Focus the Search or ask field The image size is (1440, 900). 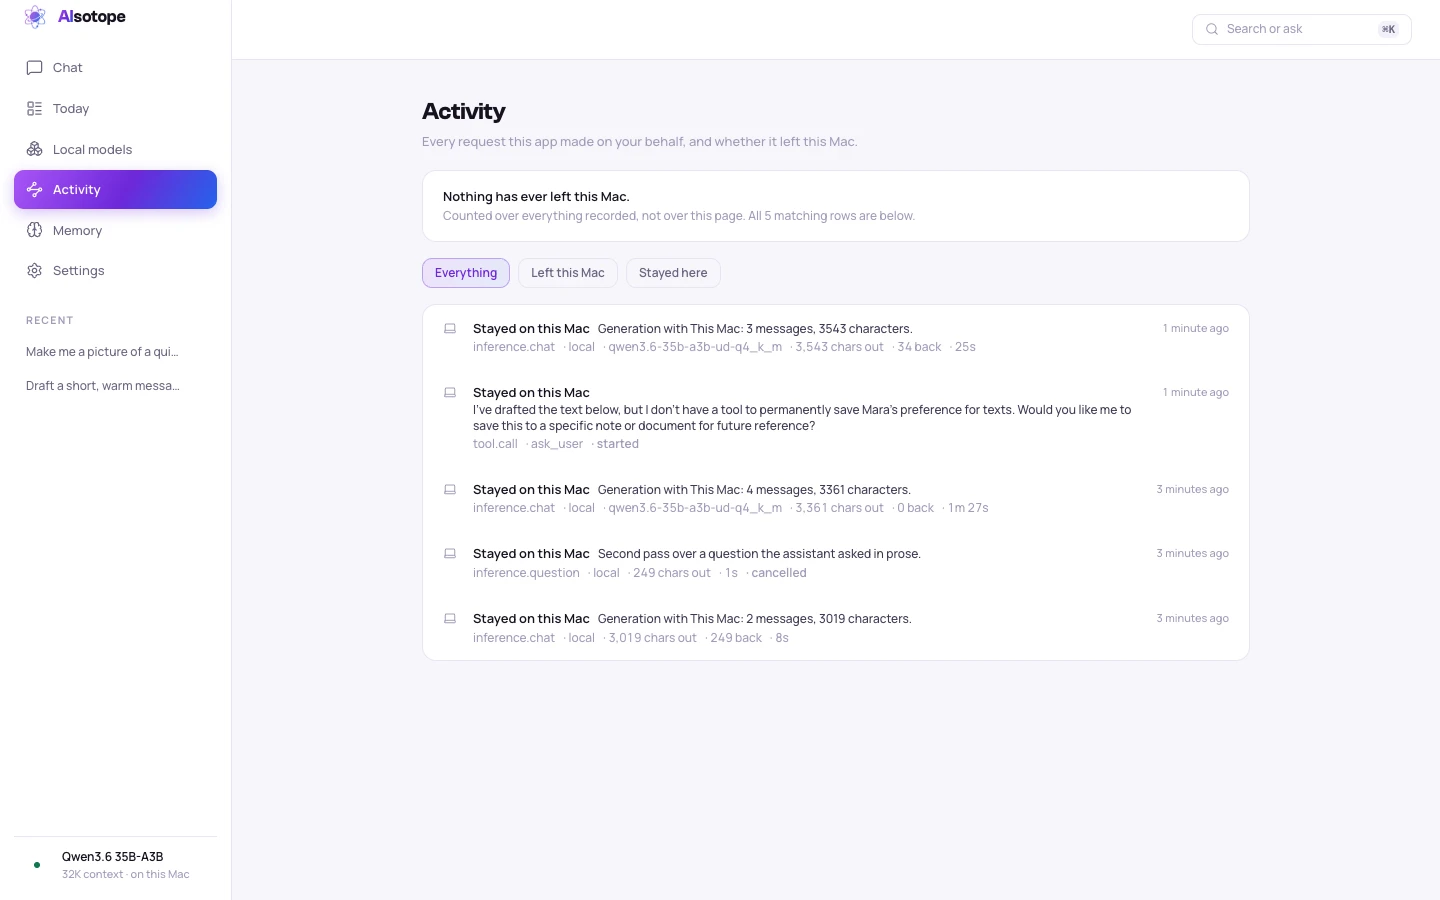pyautogui.click(x=1301, y=29)
